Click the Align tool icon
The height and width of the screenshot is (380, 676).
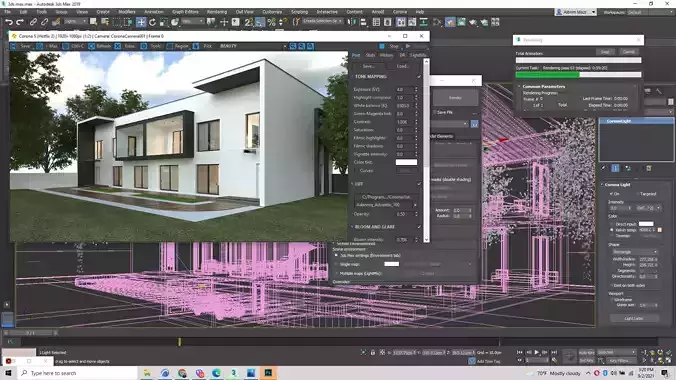point(363,22)
